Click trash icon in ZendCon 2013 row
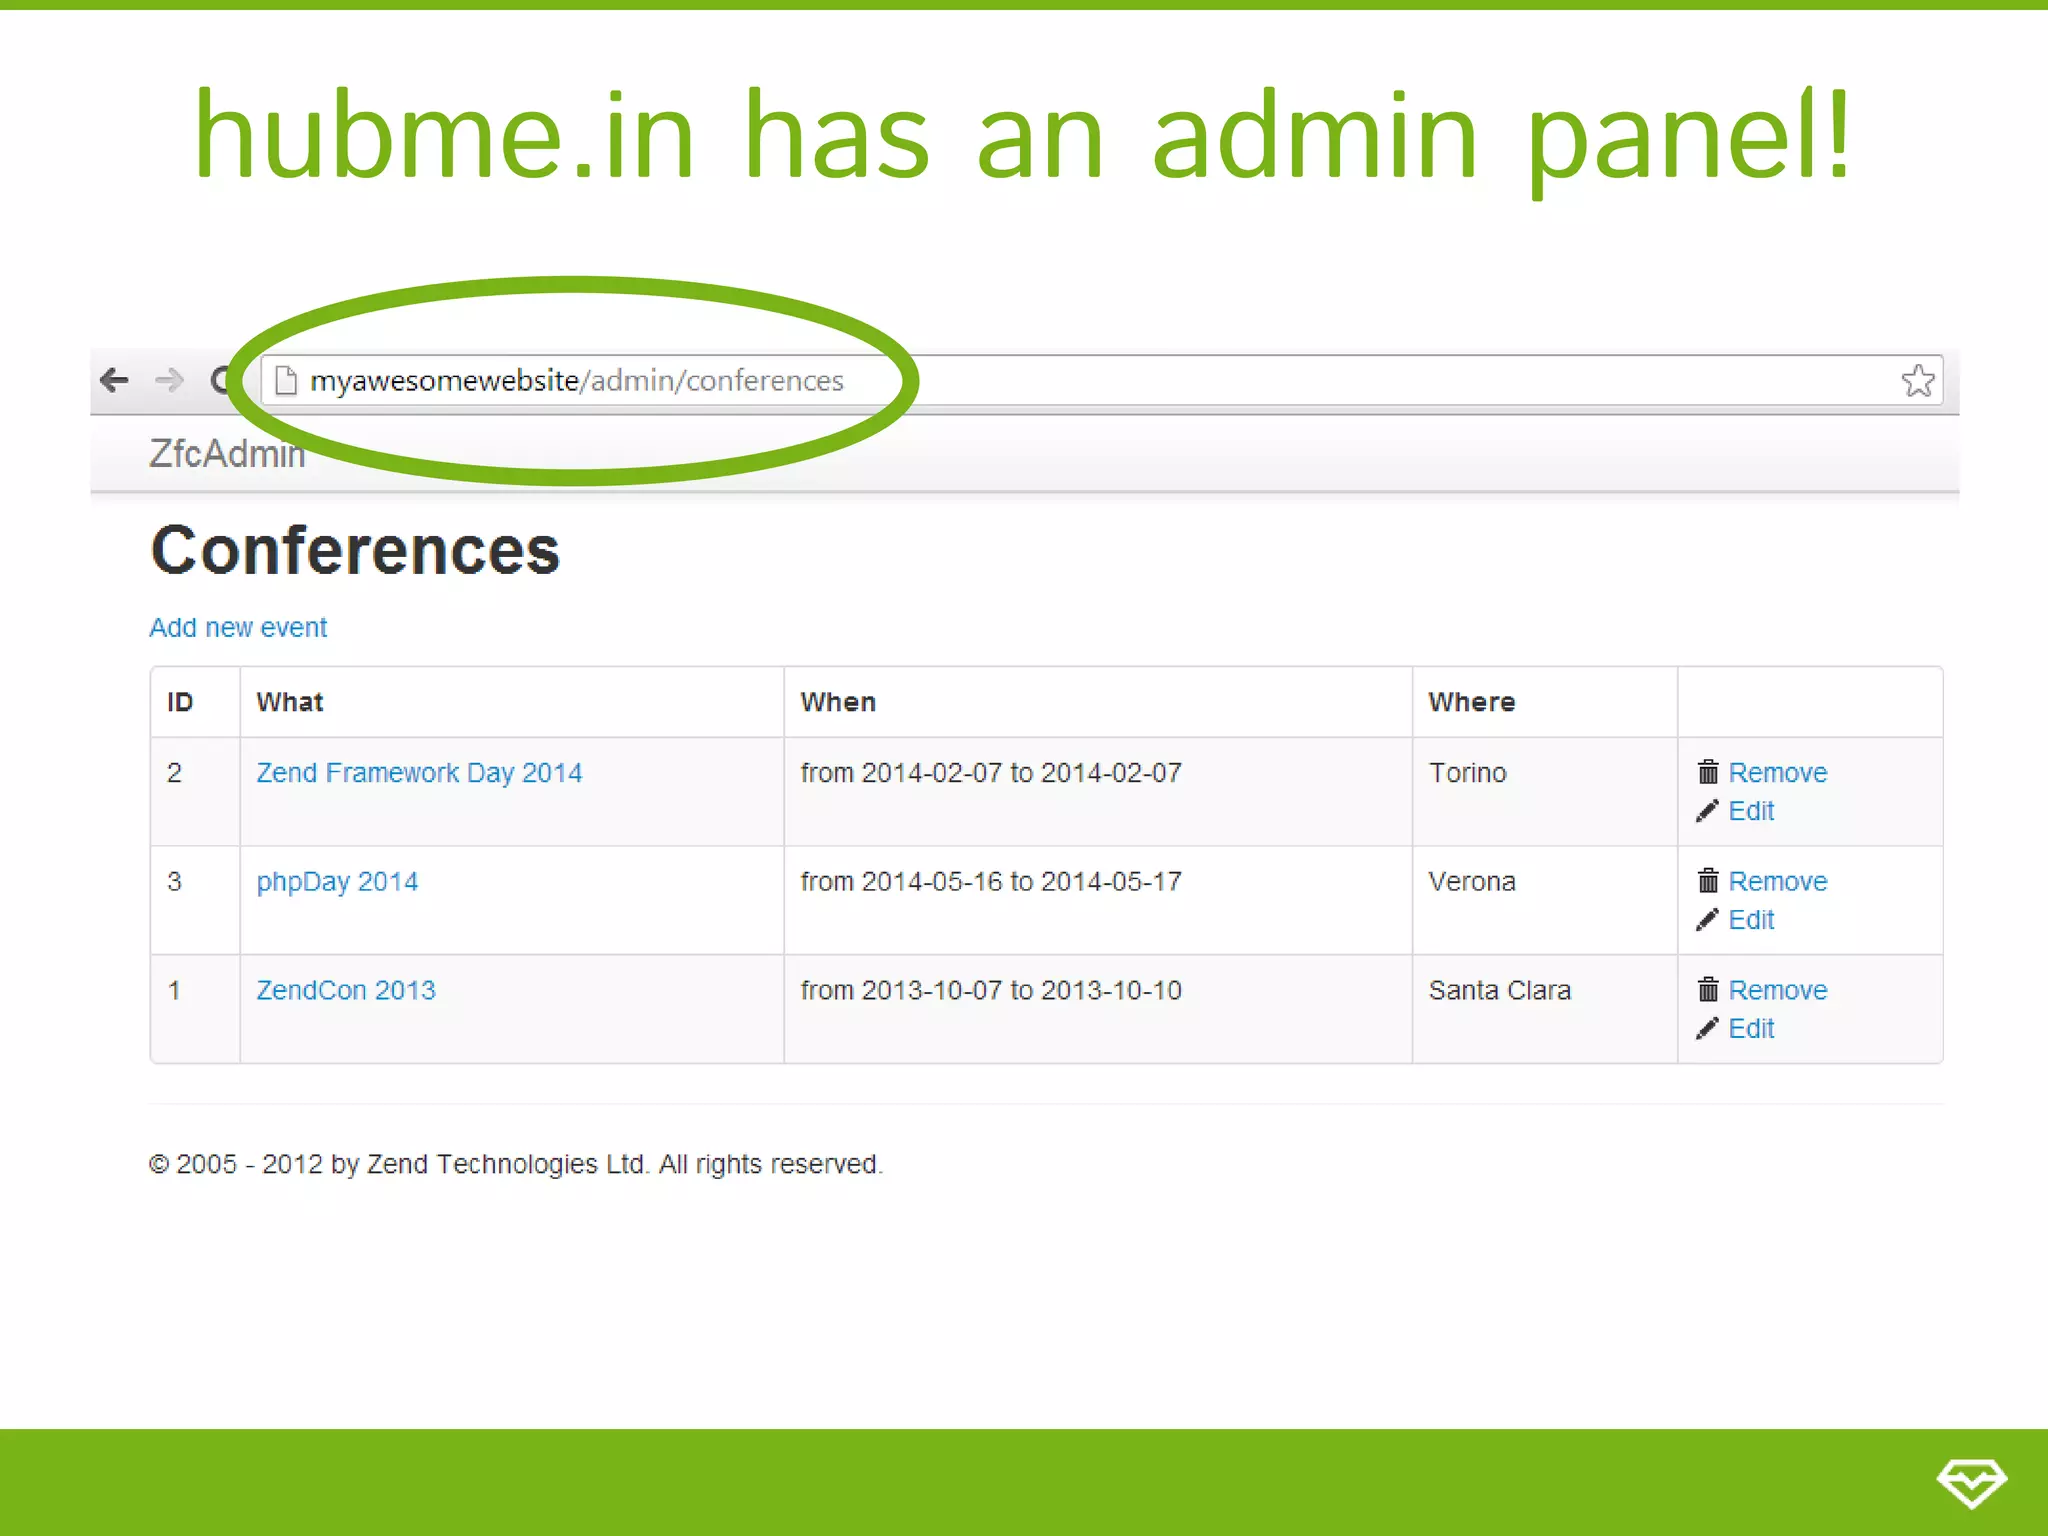This screenshot has height=1536, width=2048. 1708,990
